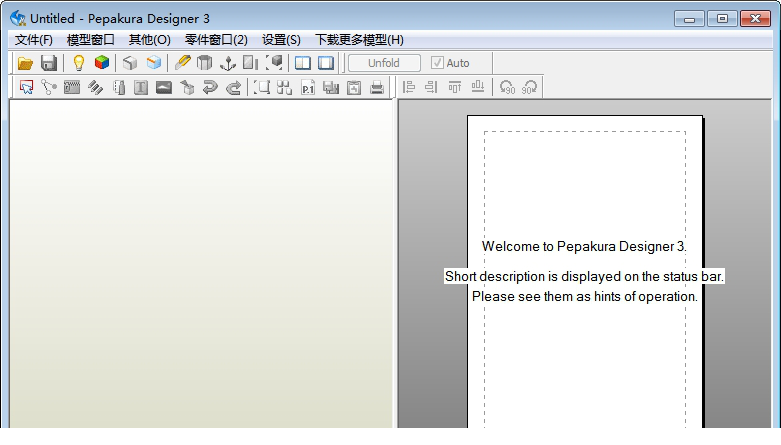Click the clipboard copy icon
Image resolution: width=781 pixels, height=445 pixels.
pos(354,87)
